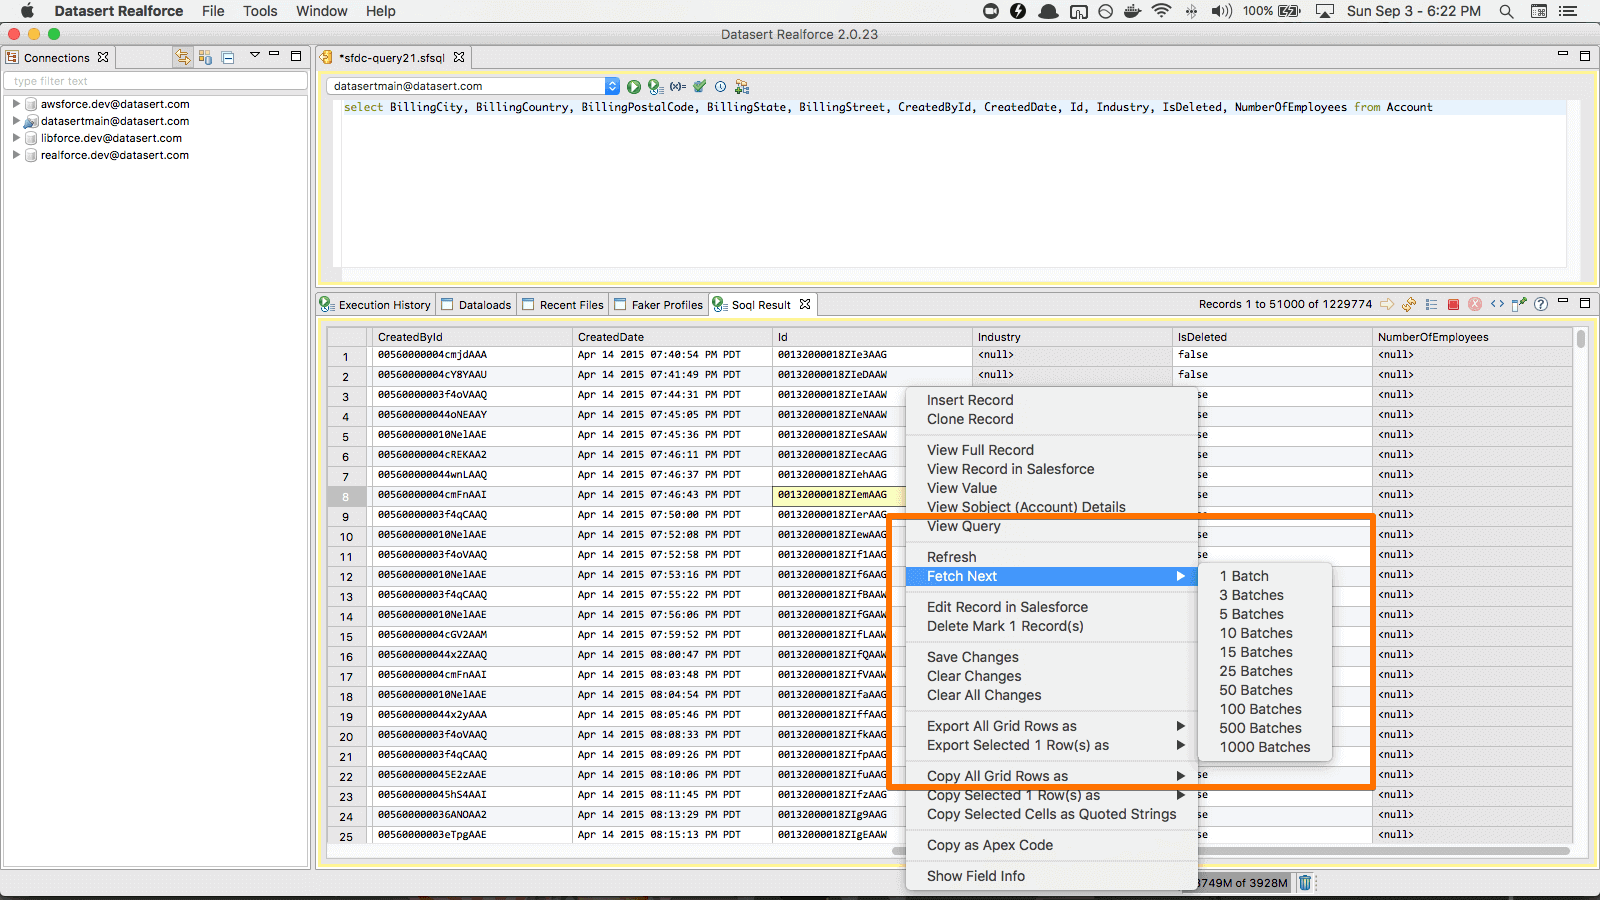
Task: Open the datasertmain@datasert.com connection dropdown
Action: [x=612, y=87]
